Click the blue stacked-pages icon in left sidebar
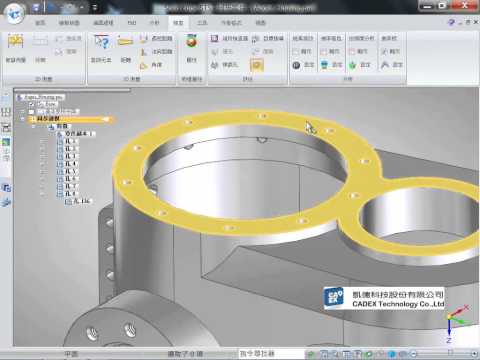Screen dimensions: 480x360 [x=6, y=188]
